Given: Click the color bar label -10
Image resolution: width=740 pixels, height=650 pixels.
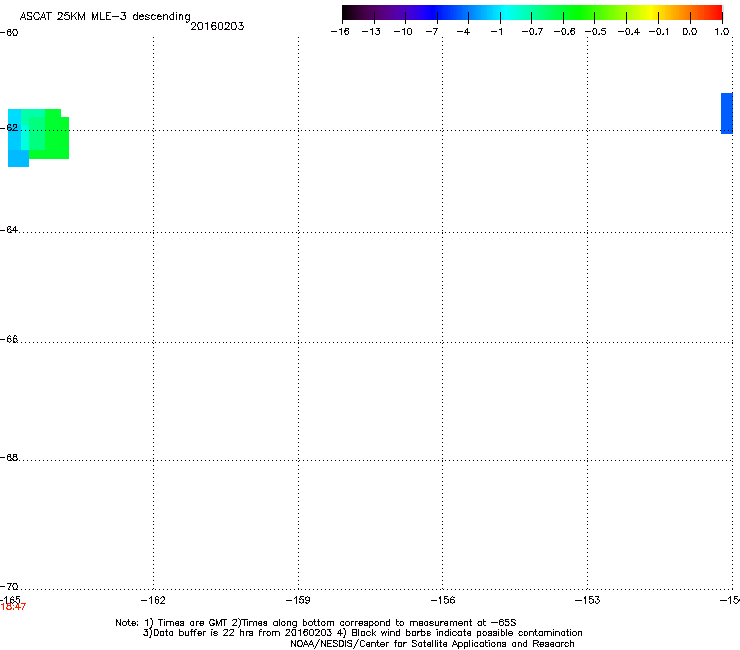Looking at the screenshot, I should click(403, 32).
